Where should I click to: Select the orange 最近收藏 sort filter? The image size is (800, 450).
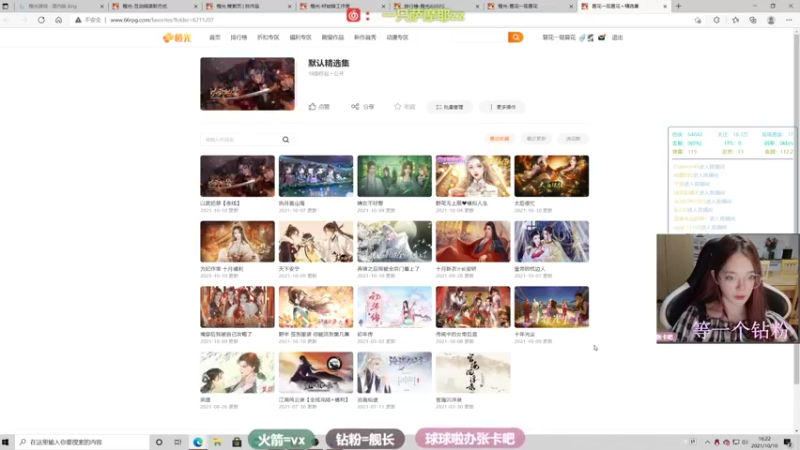pos(499,139)
